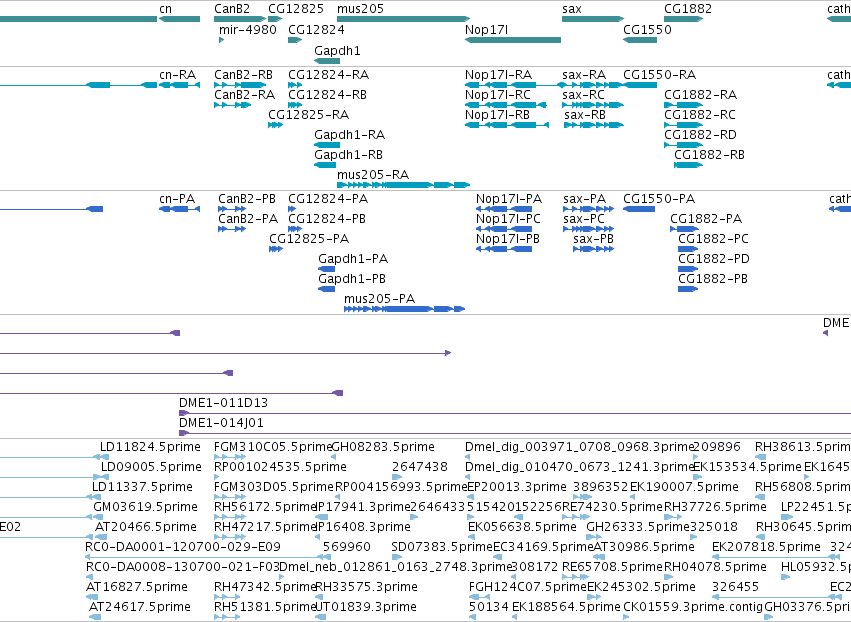Open EST RH38613.5prime label
The width and height of the screenshot is (851, 622).
coord(803,447)
